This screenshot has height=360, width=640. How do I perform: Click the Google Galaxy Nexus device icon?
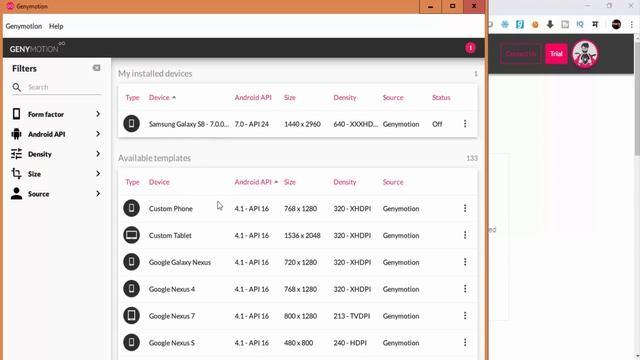tap(131, 262)
